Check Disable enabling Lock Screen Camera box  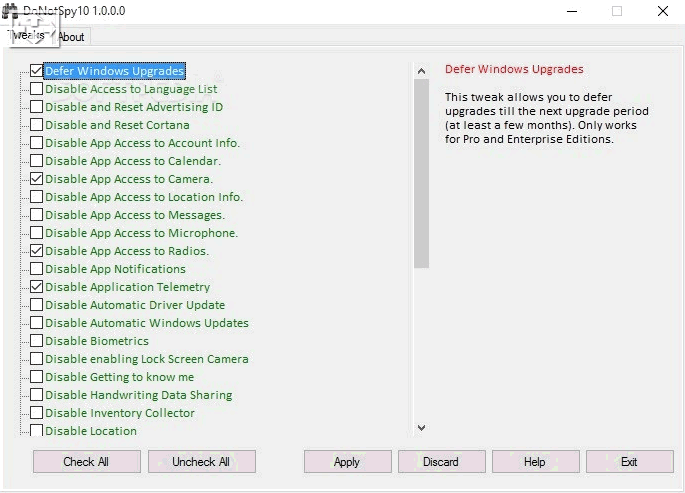(x=37, y=359)
